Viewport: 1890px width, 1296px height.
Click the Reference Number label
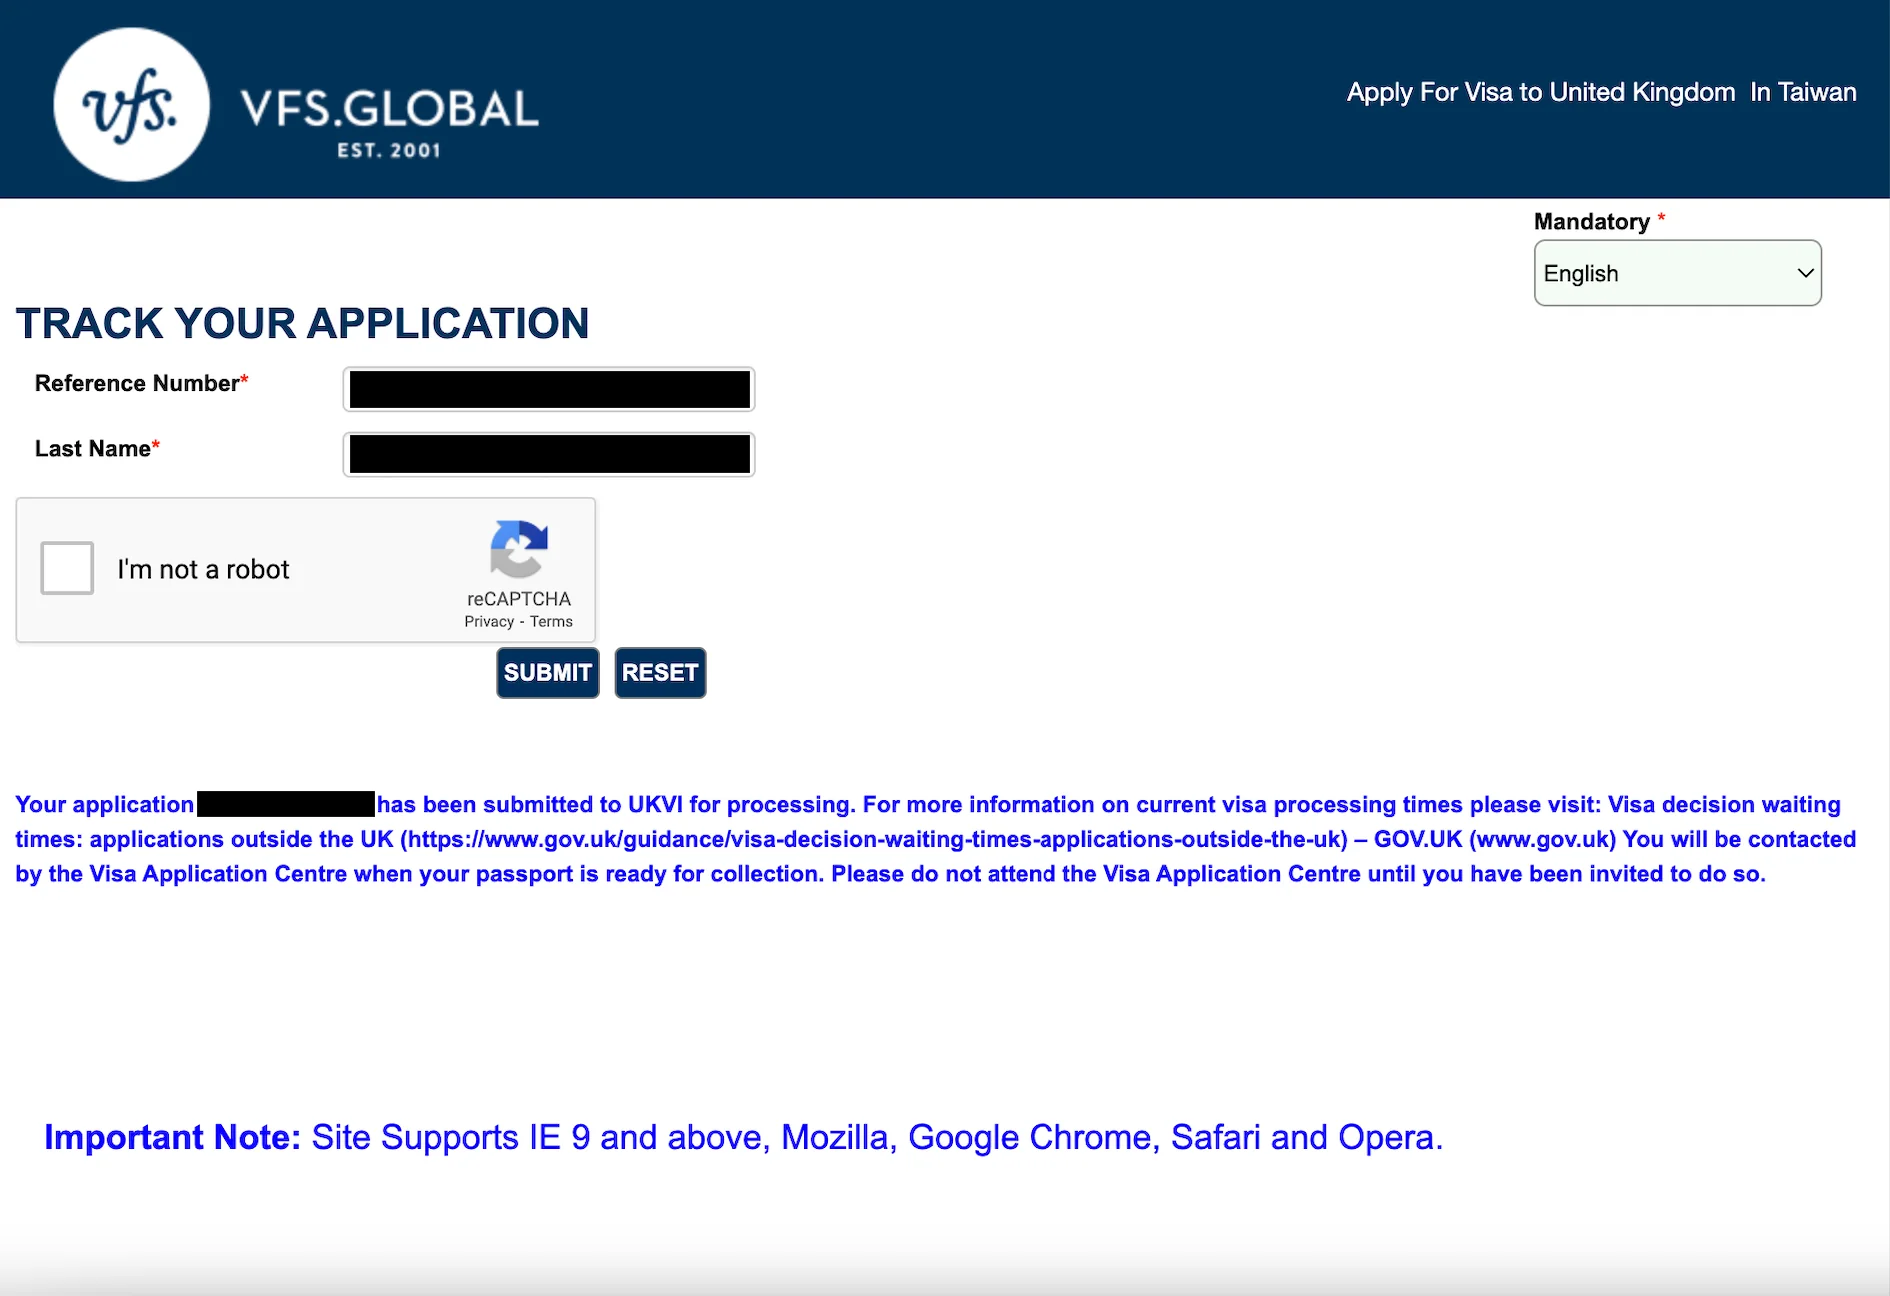click(137, 383)
